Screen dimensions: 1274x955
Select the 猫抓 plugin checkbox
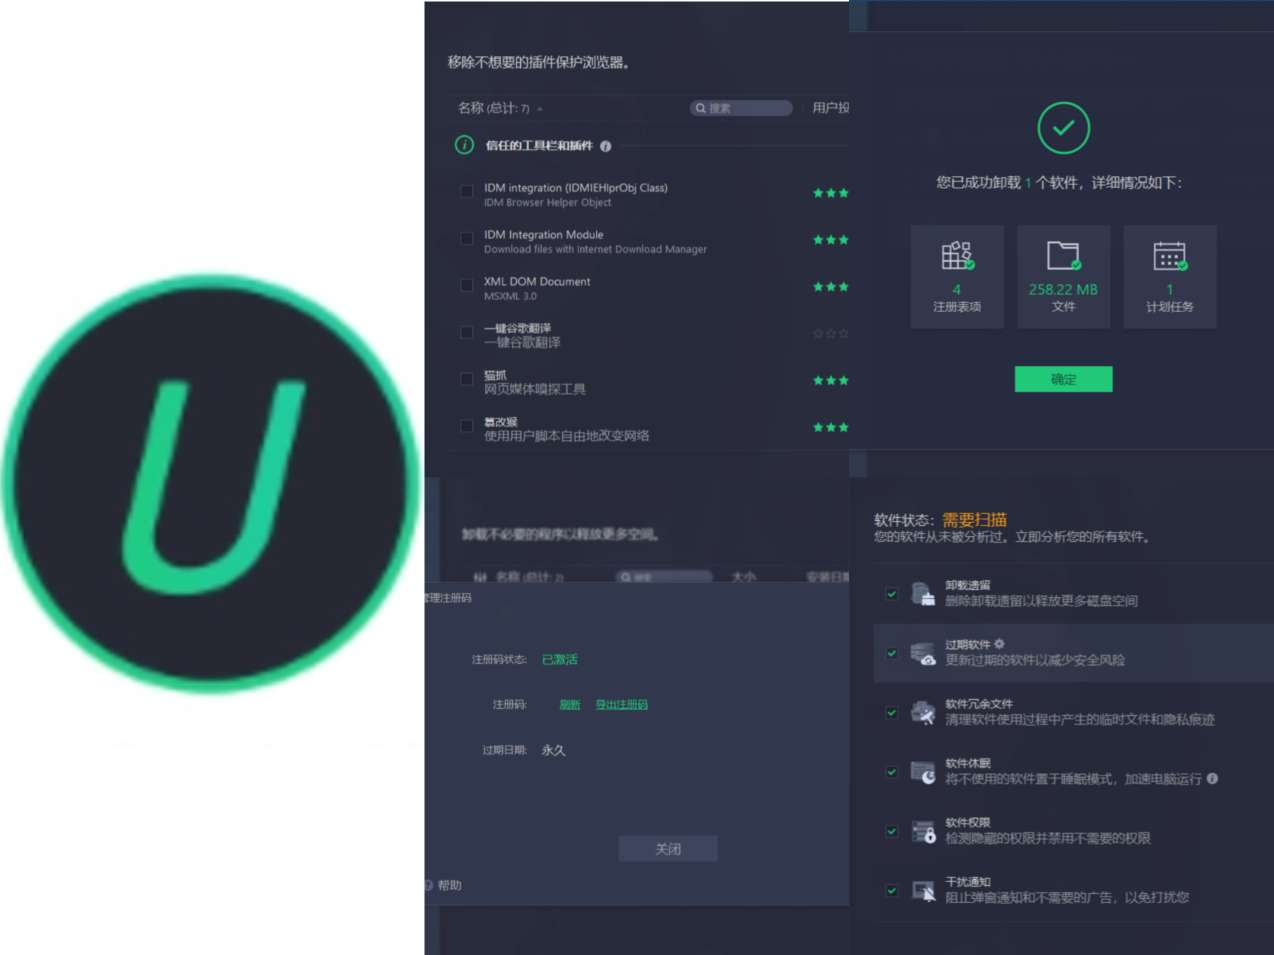pos(466,379)
